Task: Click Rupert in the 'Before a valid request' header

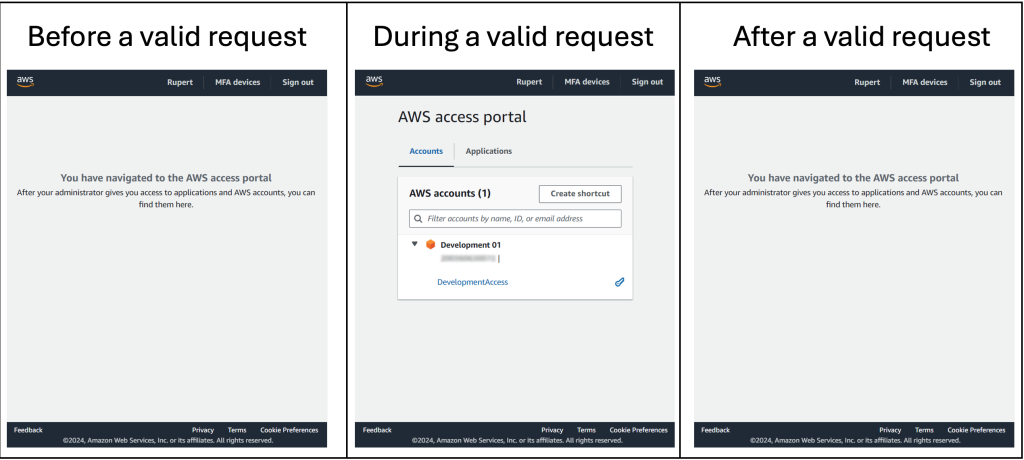Action: tap(180, 82)
